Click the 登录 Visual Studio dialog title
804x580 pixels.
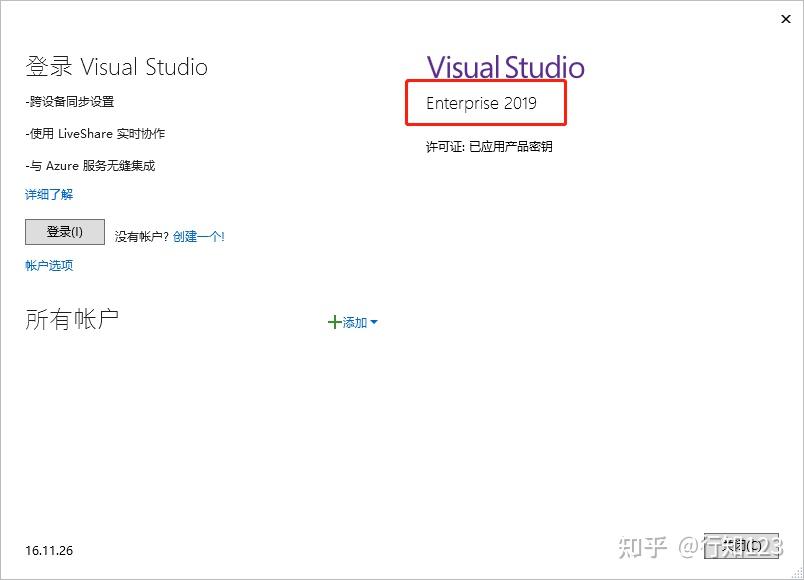point(116,66)
